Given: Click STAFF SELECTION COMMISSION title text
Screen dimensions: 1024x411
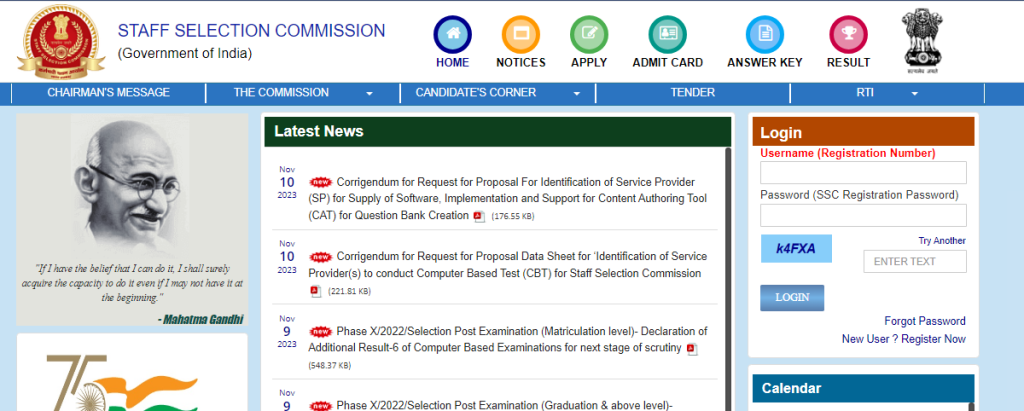Looking at the screenshot, I should coord(251,31).
